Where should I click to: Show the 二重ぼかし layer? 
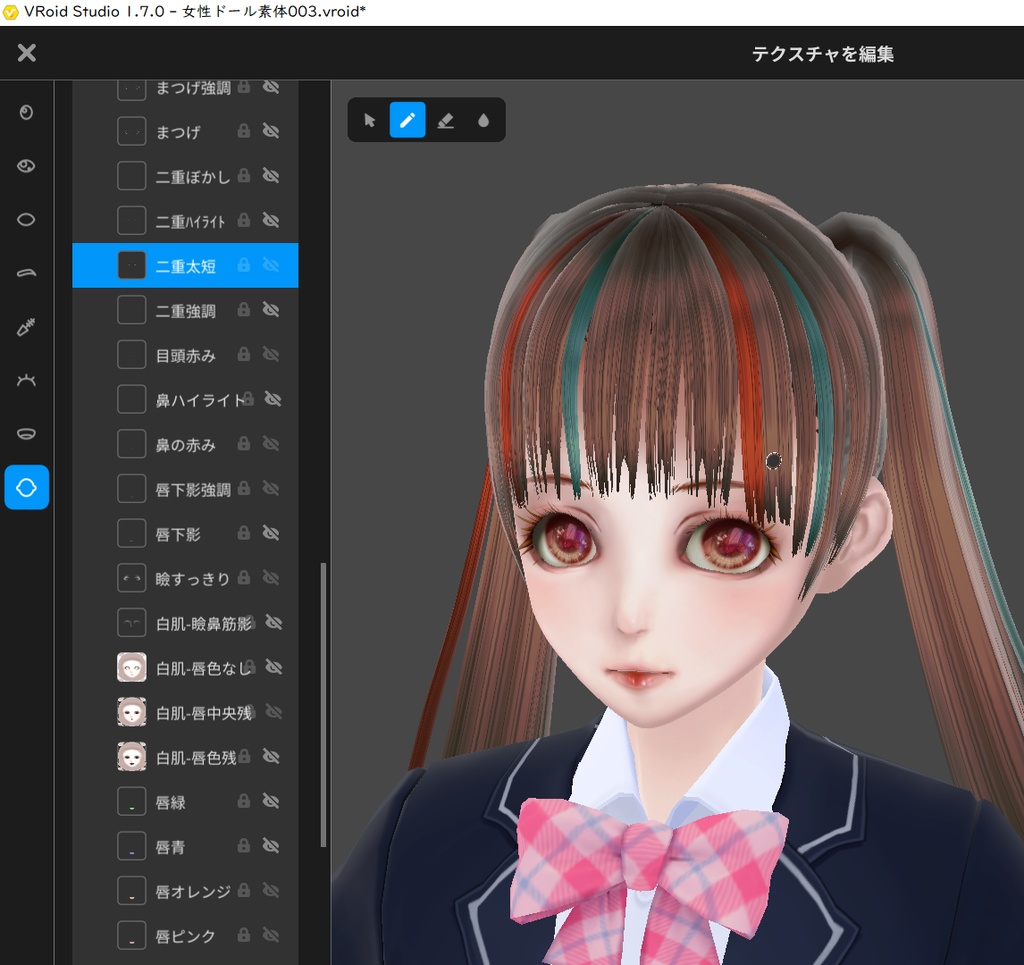pos(270,176)
